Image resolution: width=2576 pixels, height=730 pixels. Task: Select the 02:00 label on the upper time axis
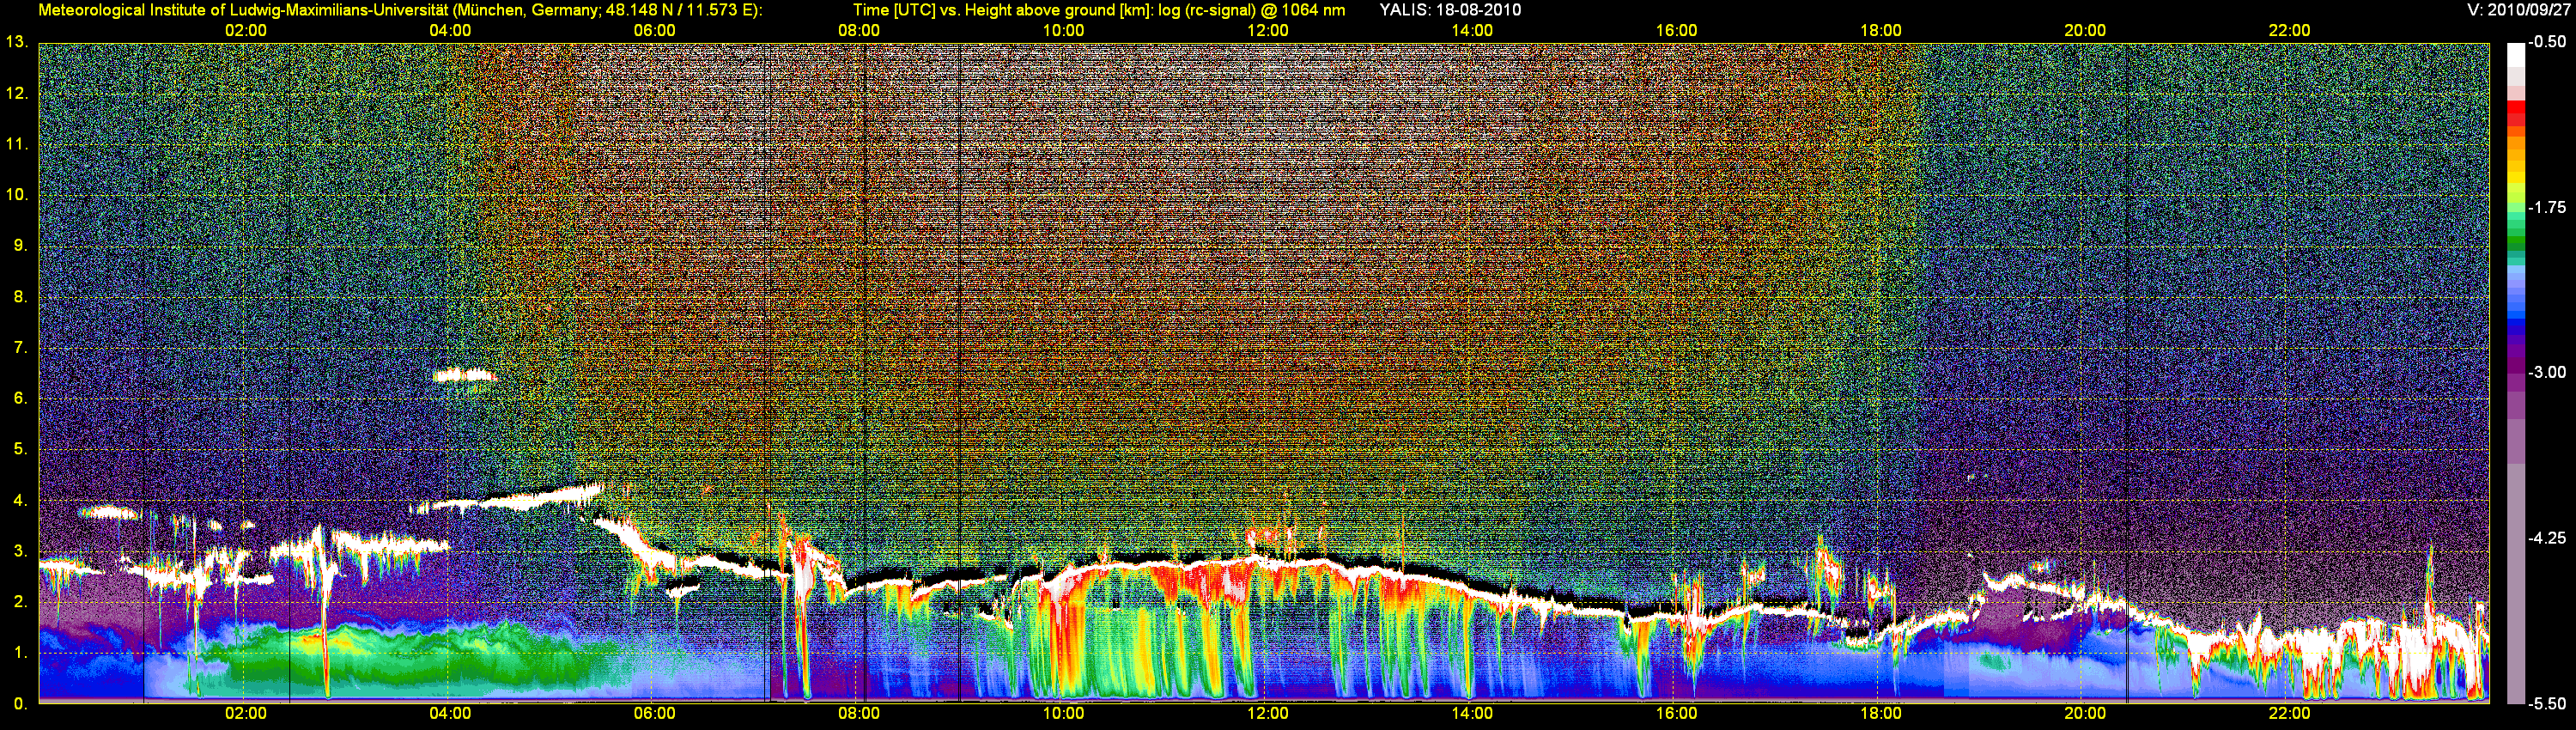pyautogui.click(x=246, y=31)
